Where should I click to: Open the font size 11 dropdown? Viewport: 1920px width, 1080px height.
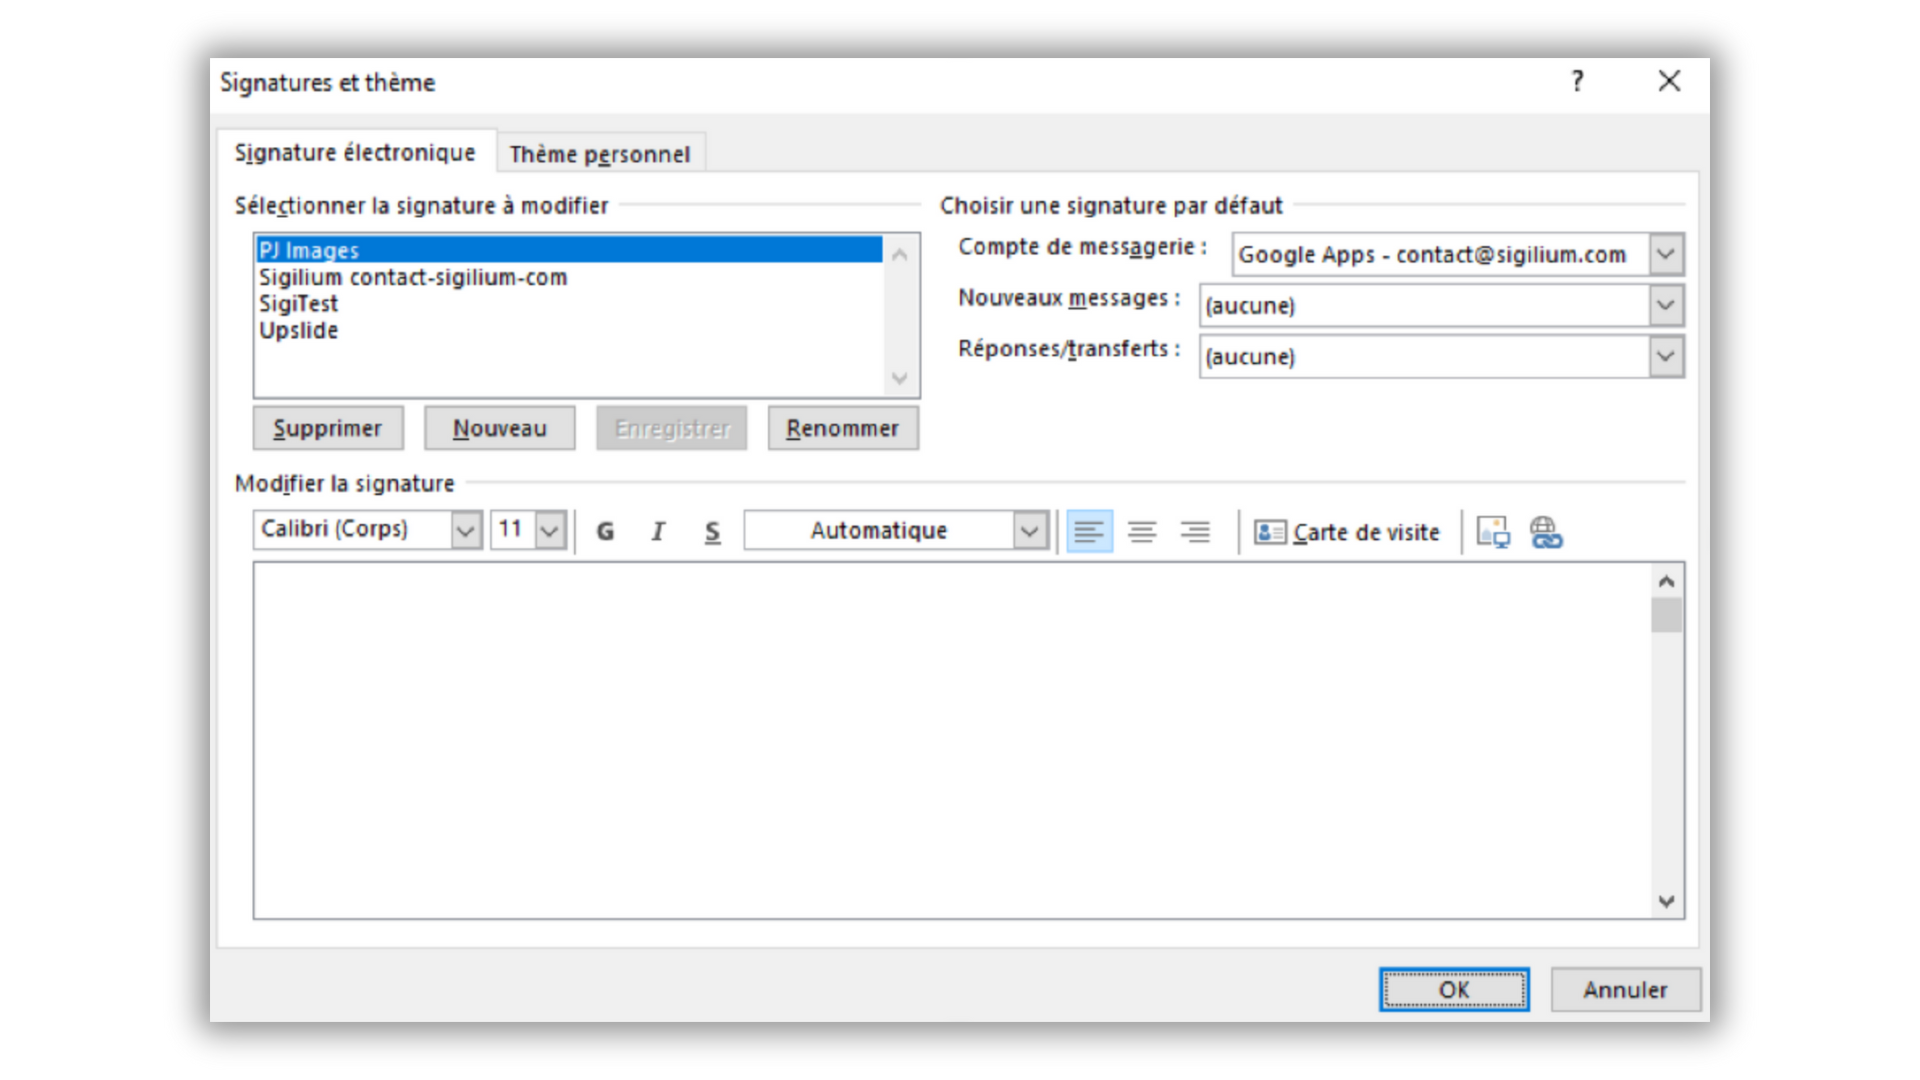[x=550, y=530]
